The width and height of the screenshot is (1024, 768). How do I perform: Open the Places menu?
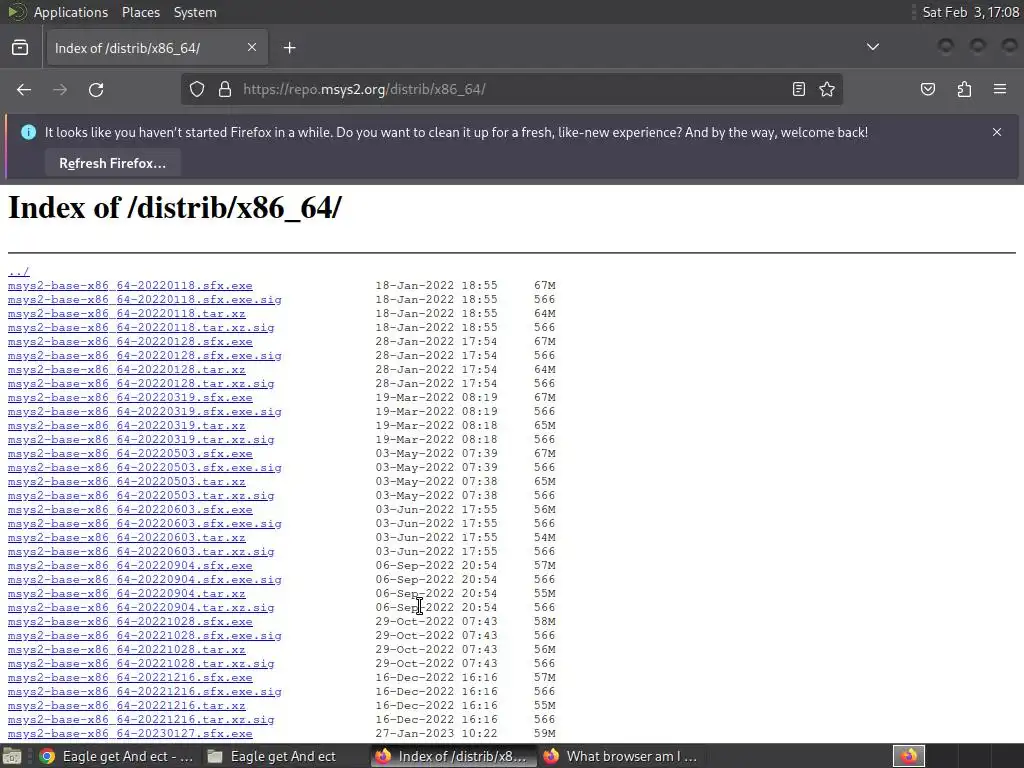tap(140, 12)
